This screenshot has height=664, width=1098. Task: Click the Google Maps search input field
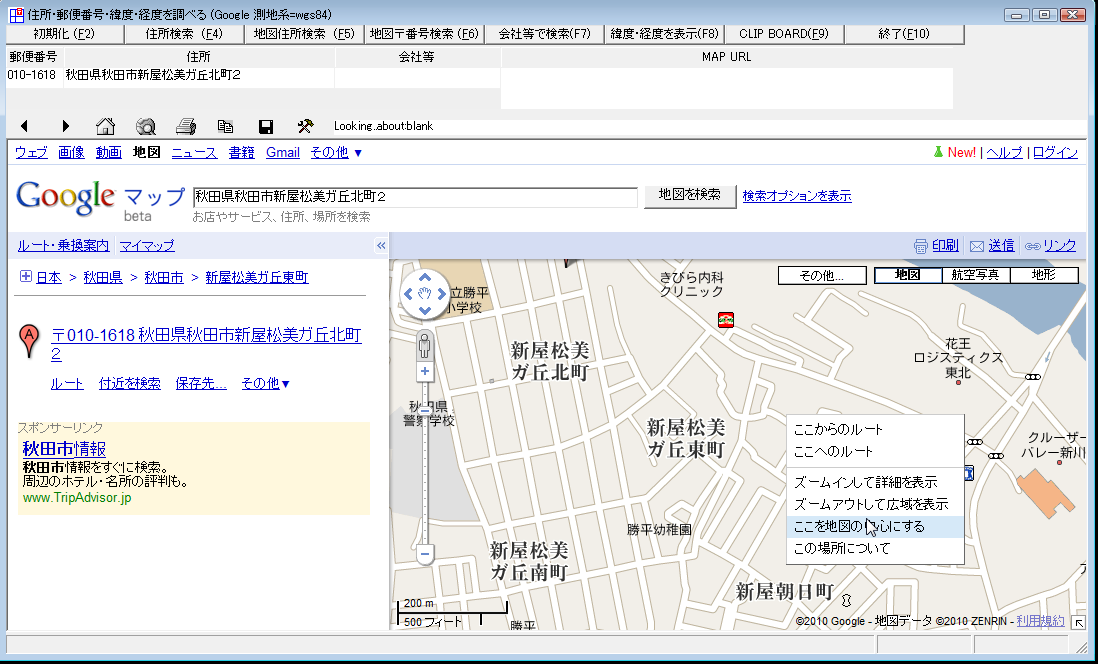click(415, 197)
